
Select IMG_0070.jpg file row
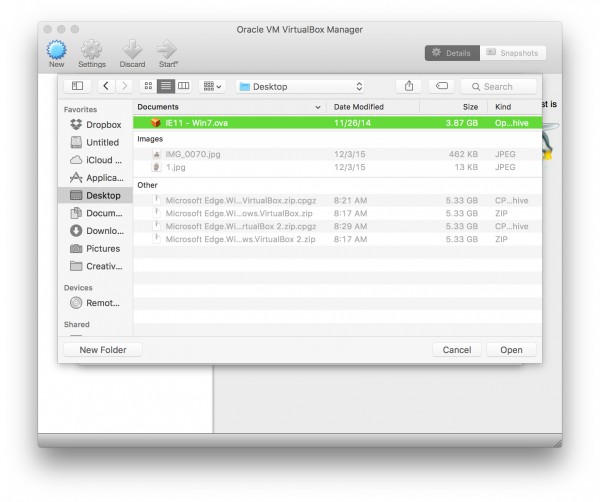[x=338, y=154]
